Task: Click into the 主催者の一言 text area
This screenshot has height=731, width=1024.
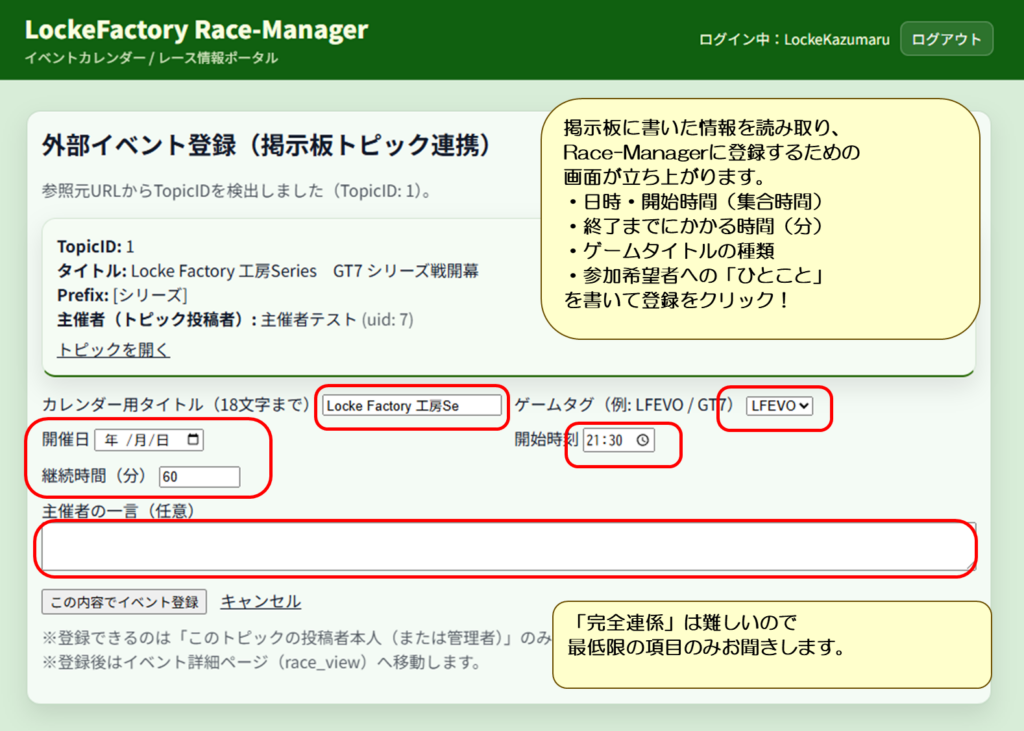Action: click(506, 547)
